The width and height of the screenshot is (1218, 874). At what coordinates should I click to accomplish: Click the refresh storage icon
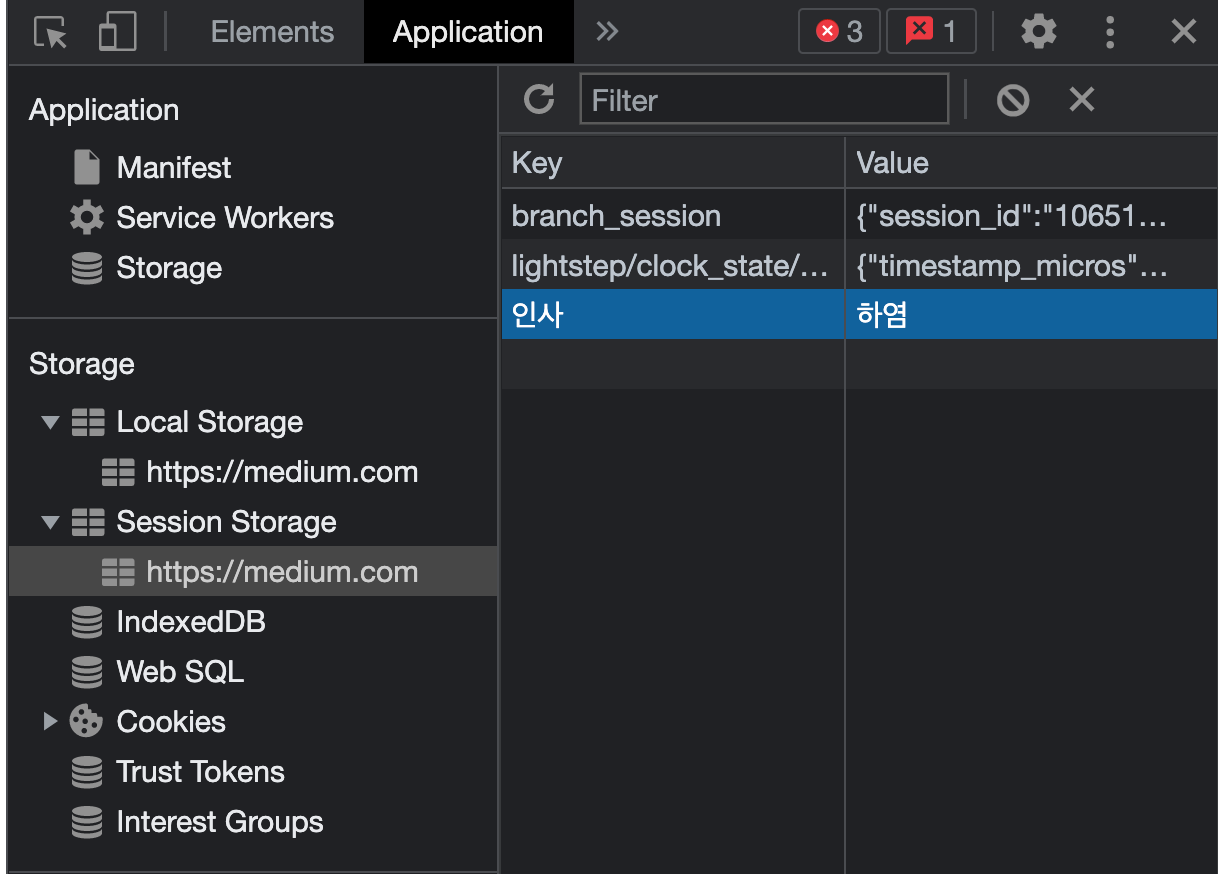point(539,99)
